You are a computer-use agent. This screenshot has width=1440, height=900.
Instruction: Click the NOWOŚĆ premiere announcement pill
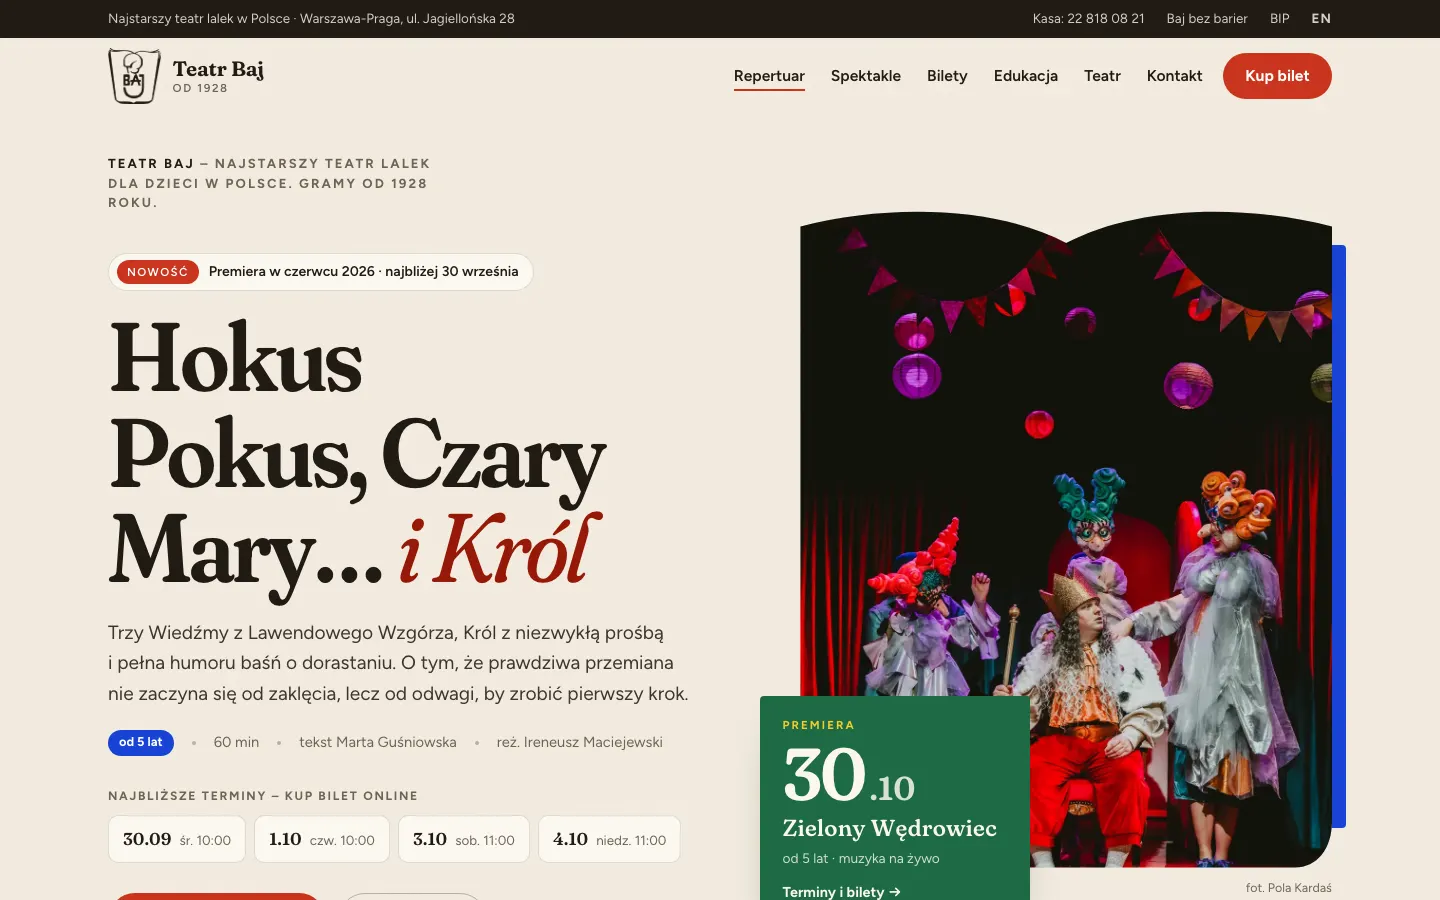coord(321,272)
